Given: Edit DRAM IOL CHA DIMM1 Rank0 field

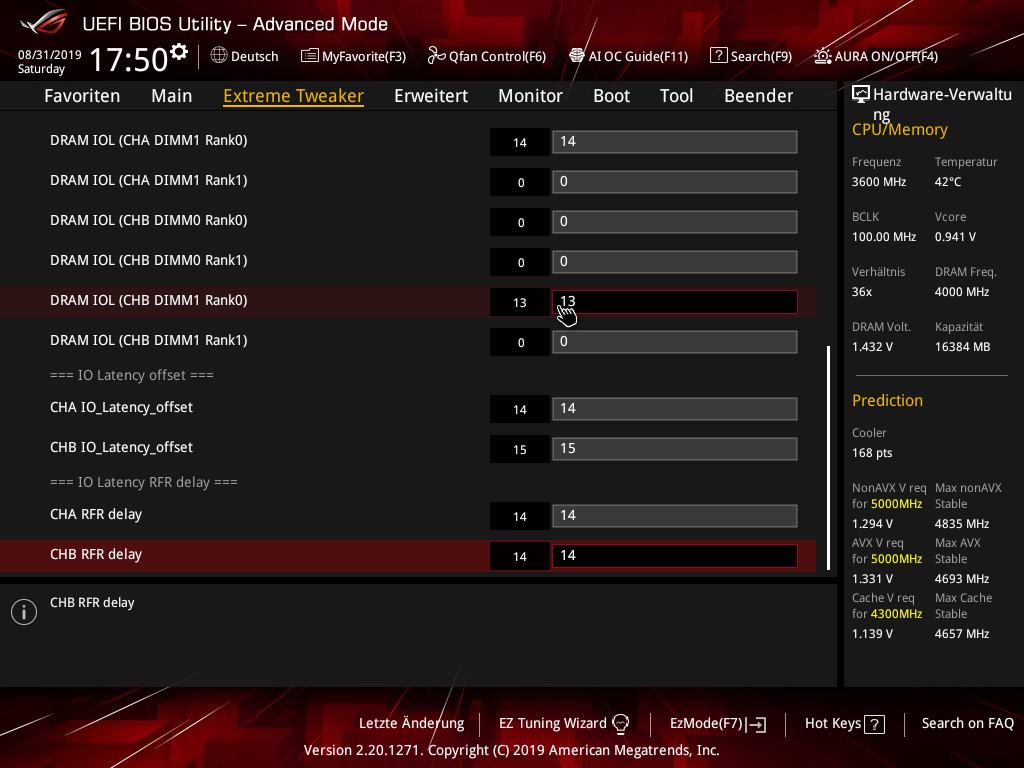Looking at the screenshot, I should pyautogui.click(x=675, y=142).
